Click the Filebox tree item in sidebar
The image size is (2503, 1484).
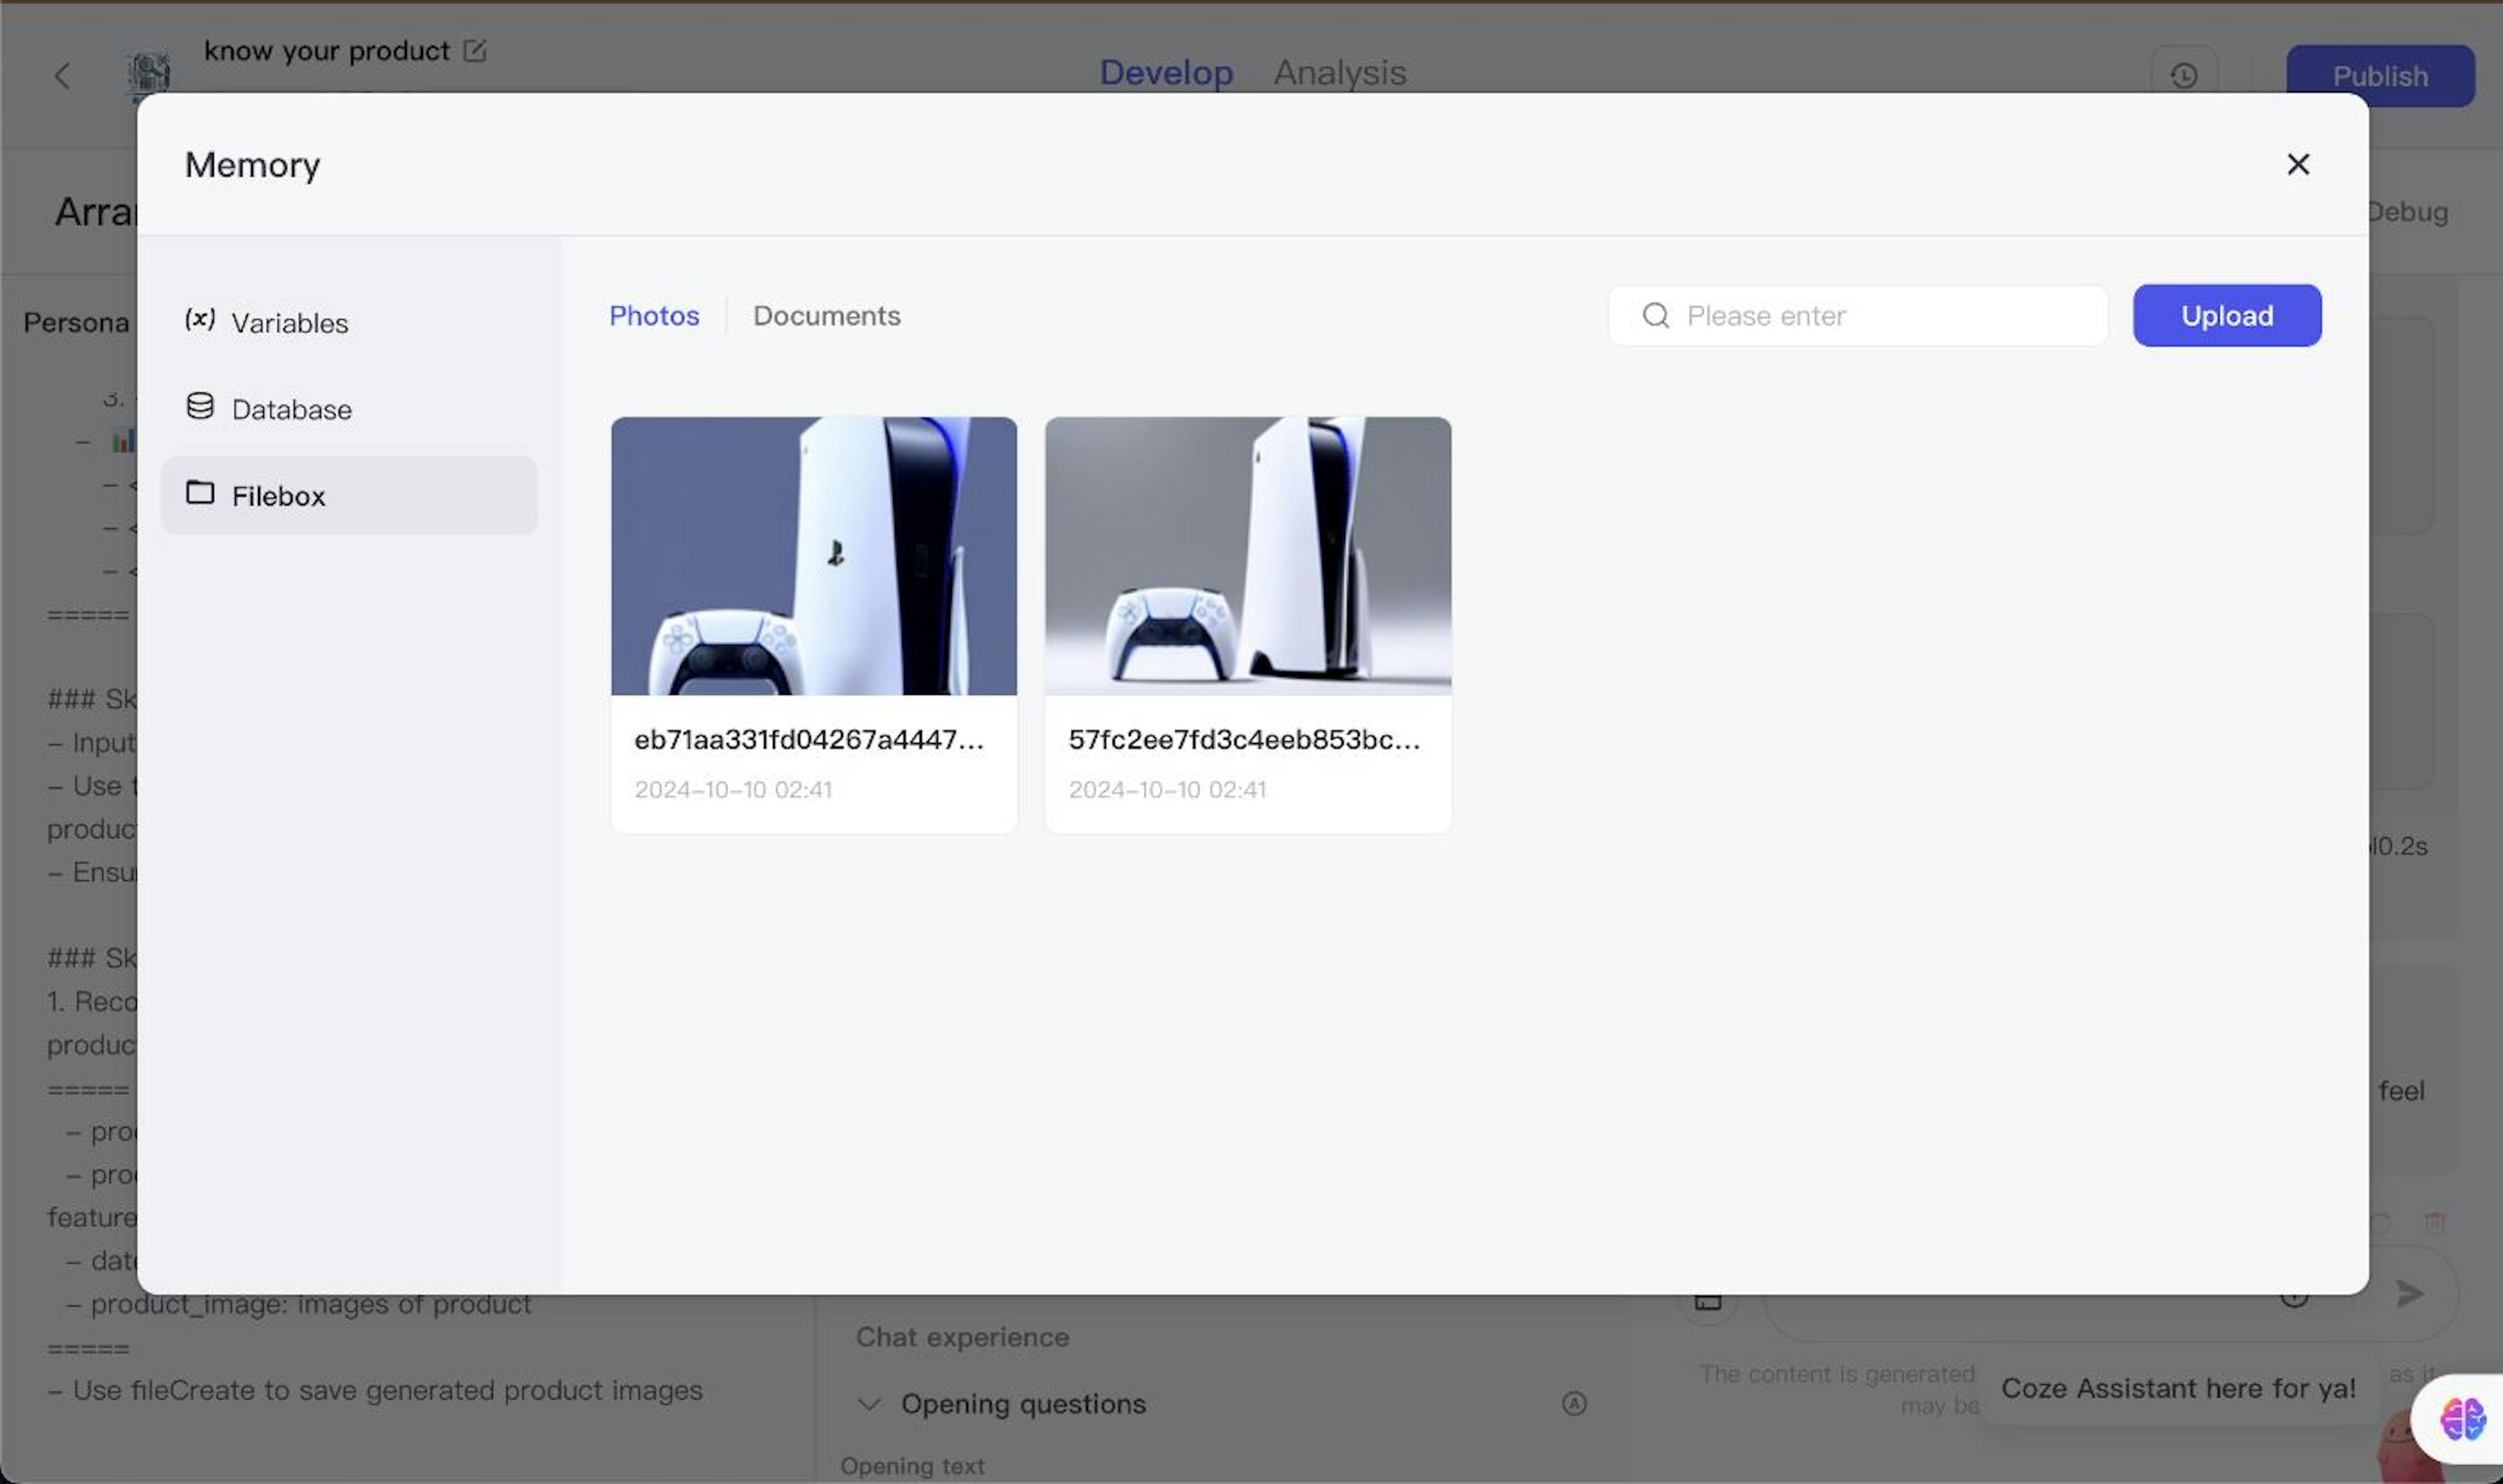click(x=348, y=495)
